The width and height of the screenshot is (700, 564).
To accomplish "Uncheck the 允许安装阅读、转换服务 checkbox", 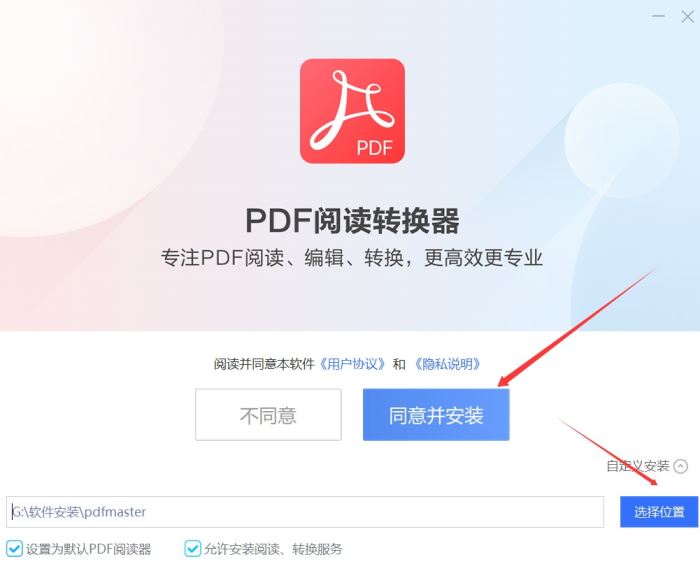I will 192,548.
